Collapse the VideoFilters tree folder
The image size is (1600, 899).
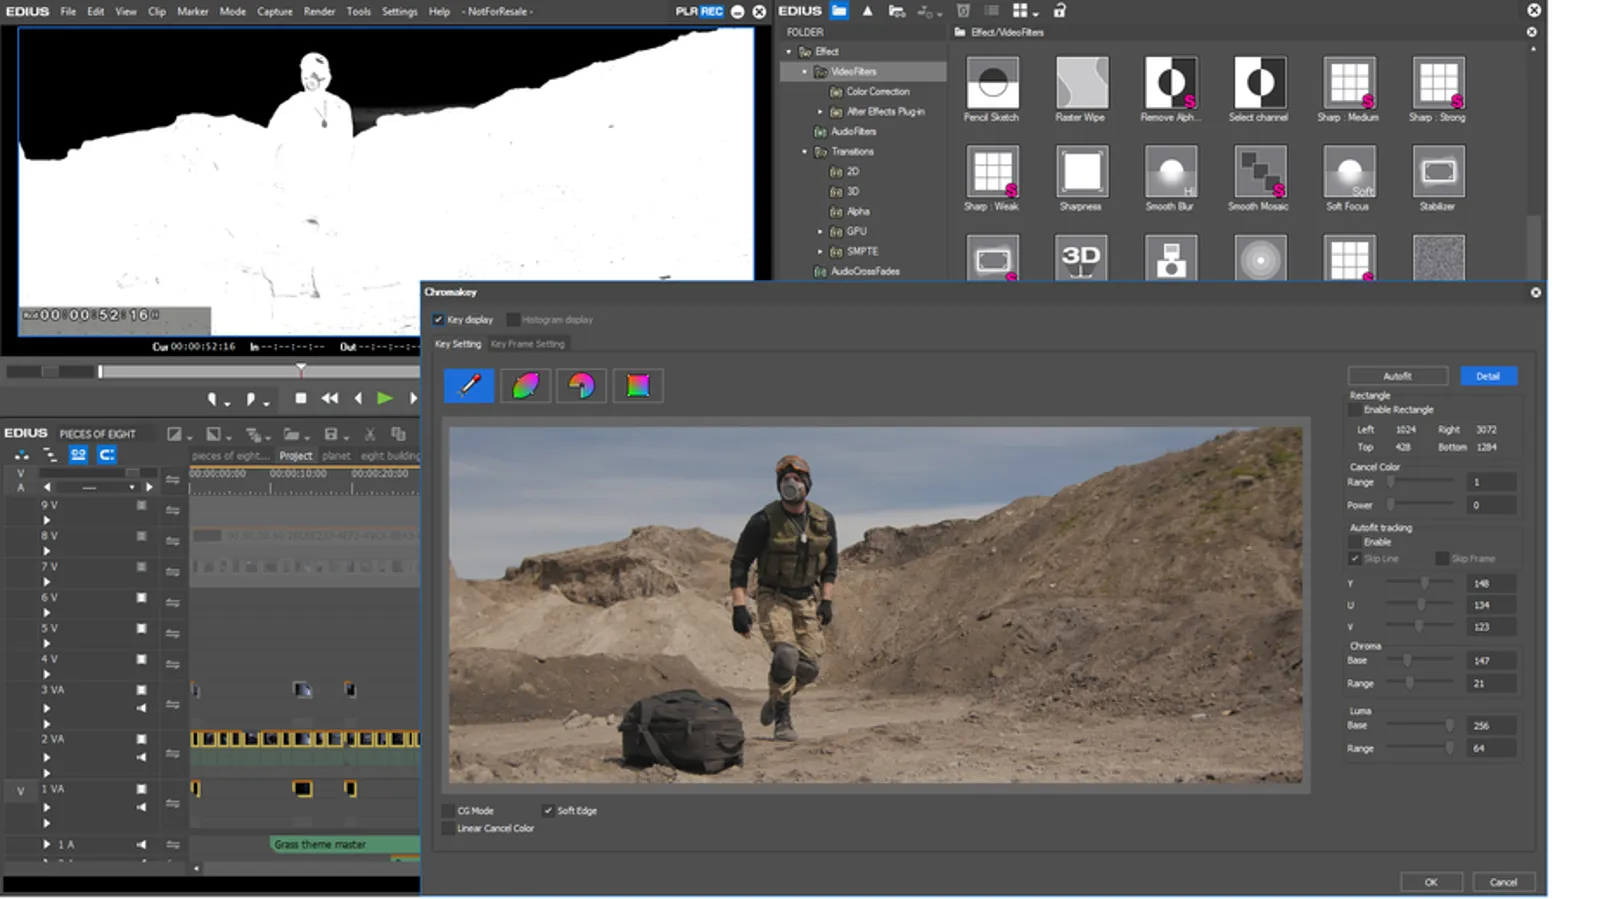coord(804,72)
